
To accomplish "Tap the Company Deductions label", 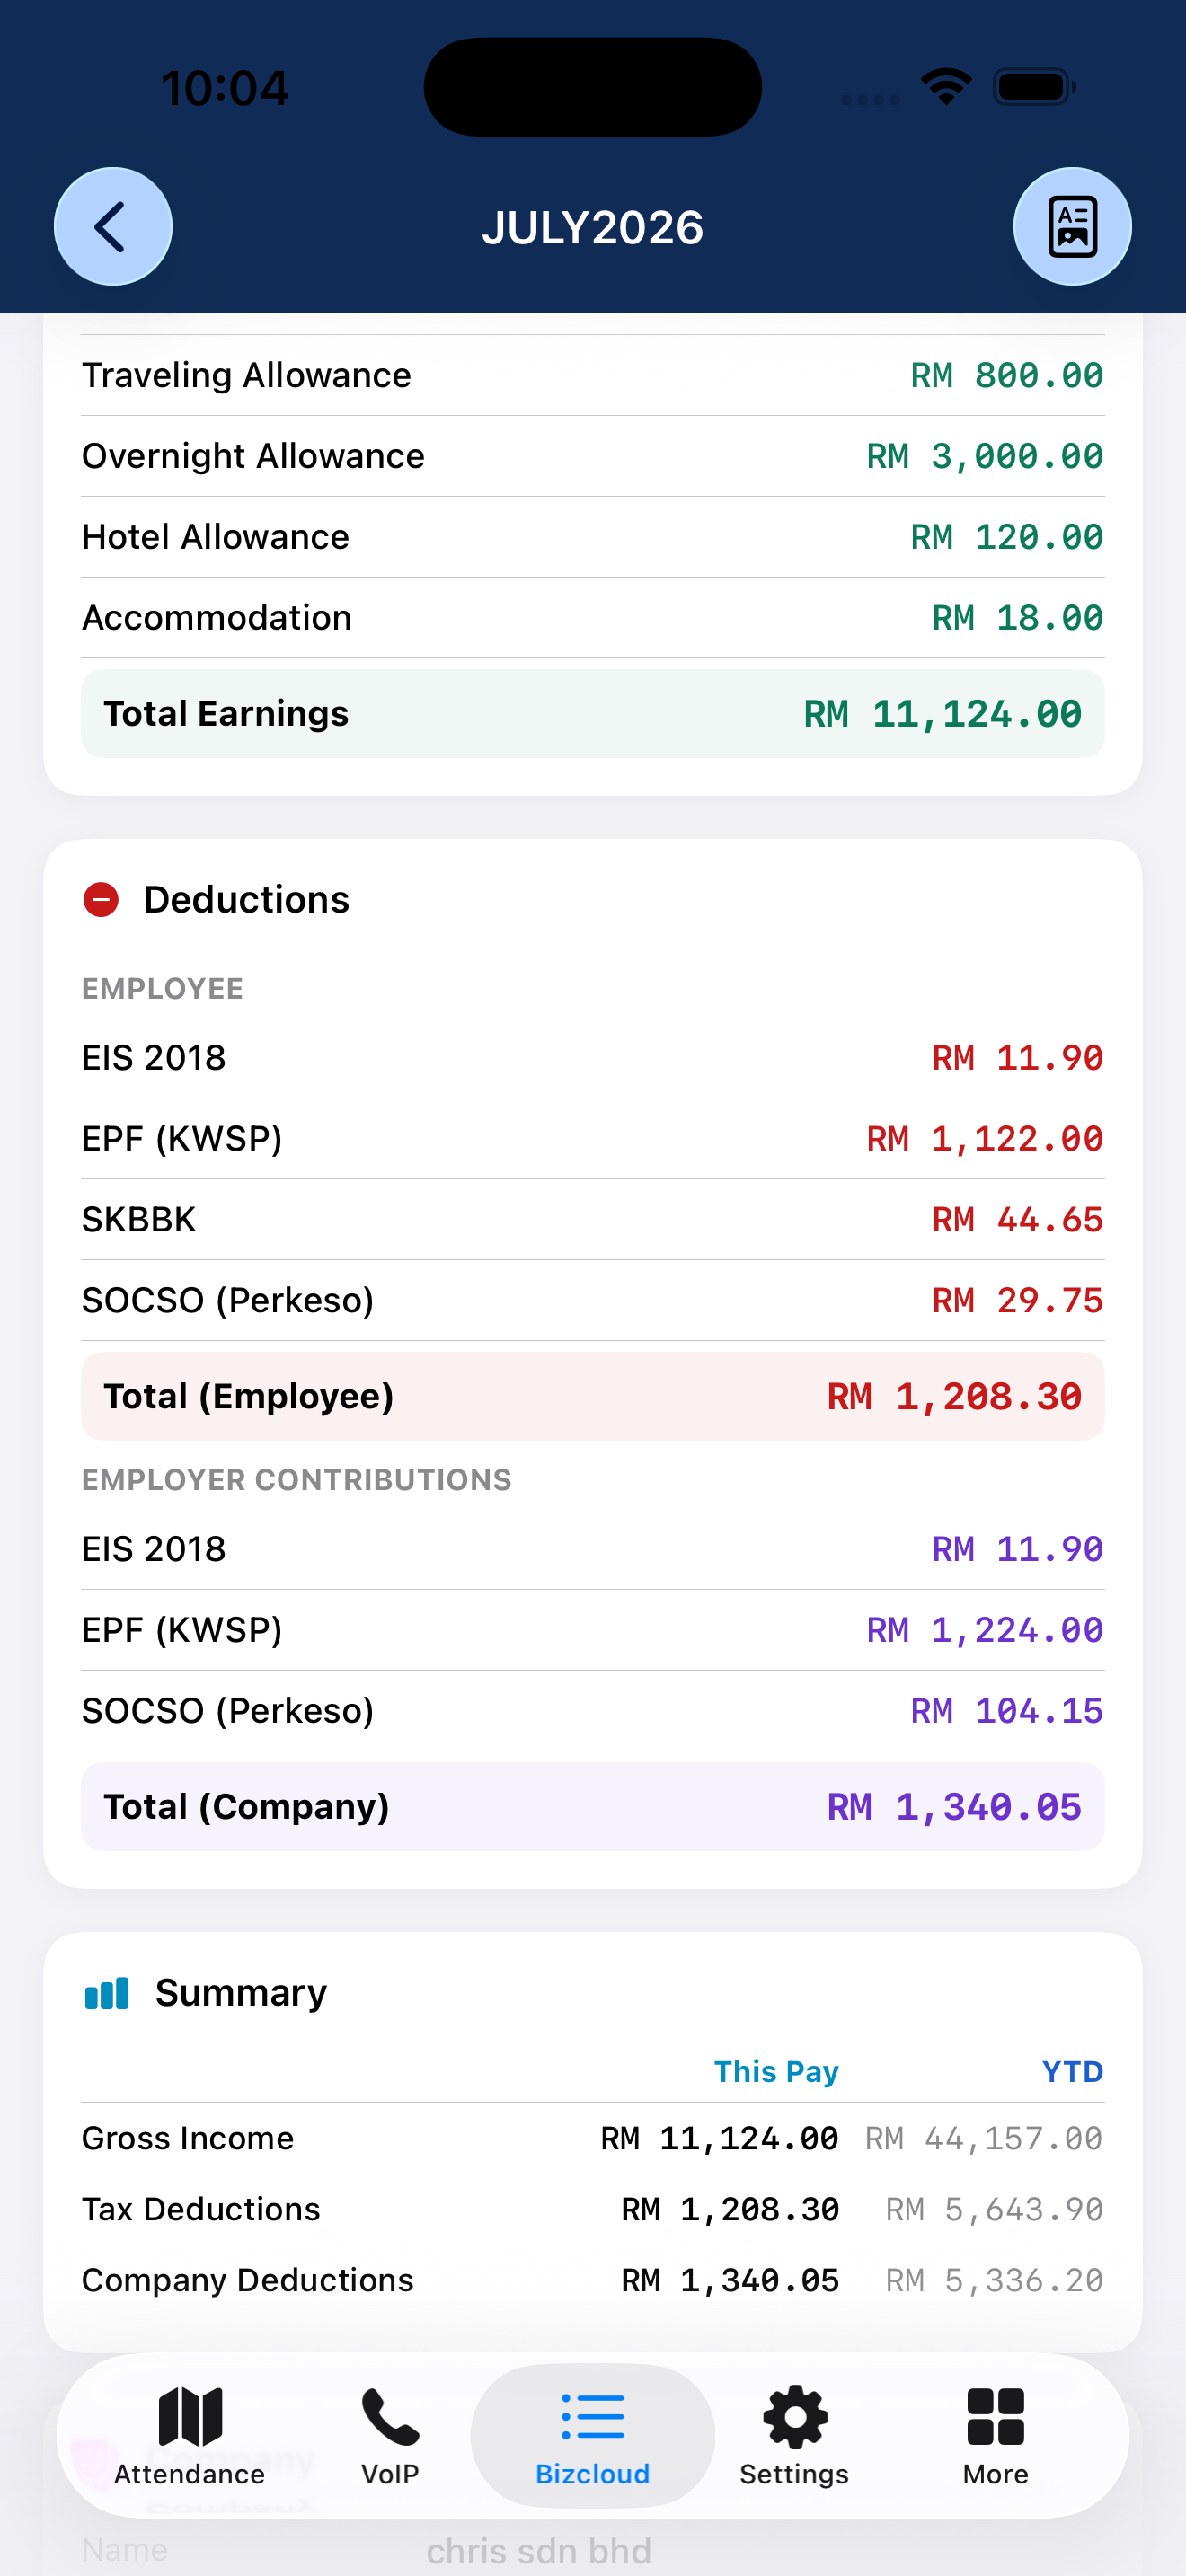I will pos(248,2280).
